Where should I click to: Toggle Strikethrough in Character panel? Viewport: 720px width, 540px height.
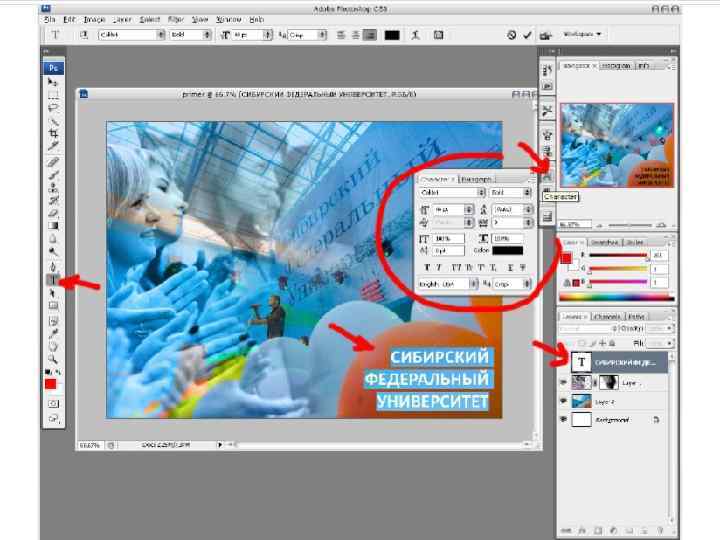[x=523, y=267]
